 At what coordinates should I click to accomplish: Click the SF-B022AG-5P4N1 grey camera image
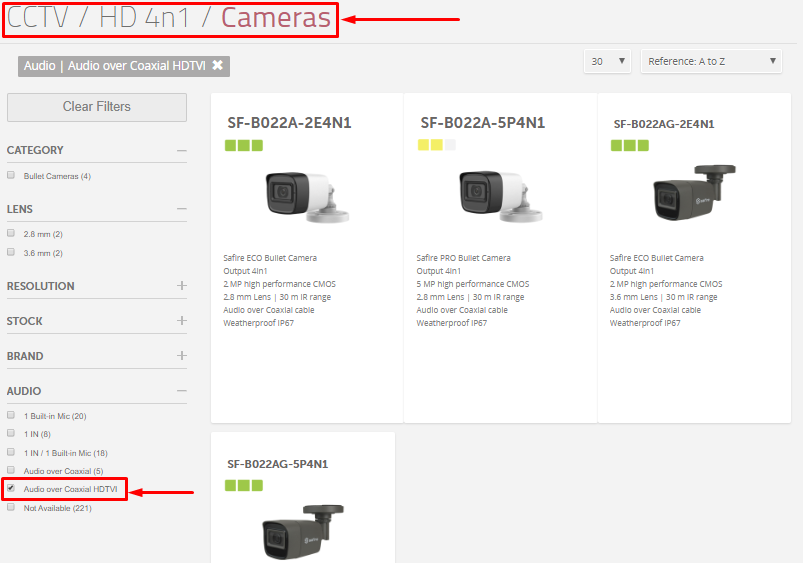pos(302,532)
